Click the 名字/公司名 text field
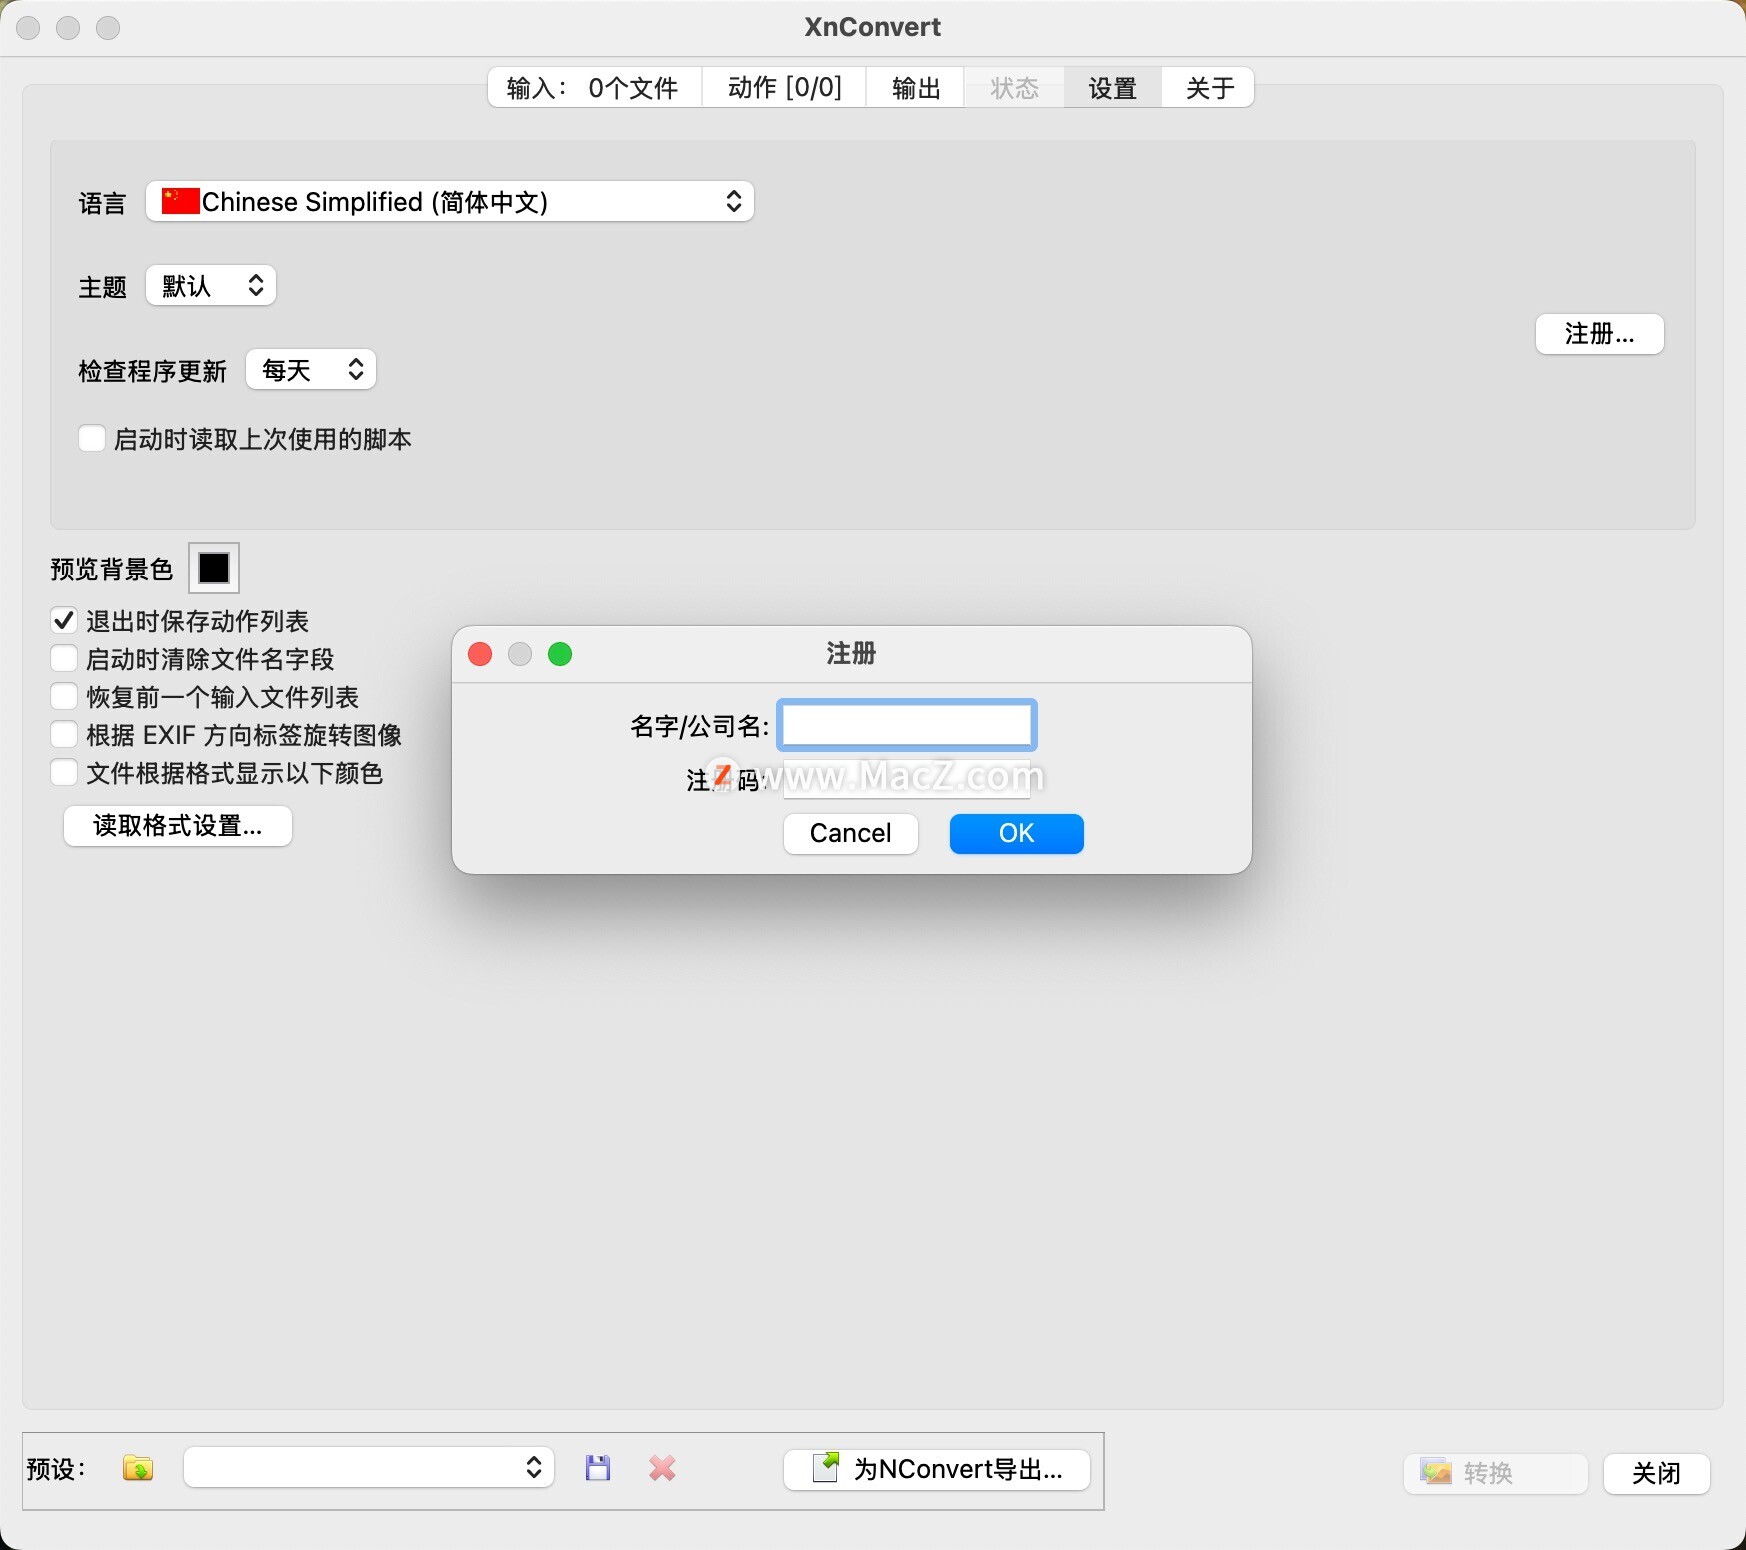The width and height of the screenshot is (1746, 1550). (906, 726)
